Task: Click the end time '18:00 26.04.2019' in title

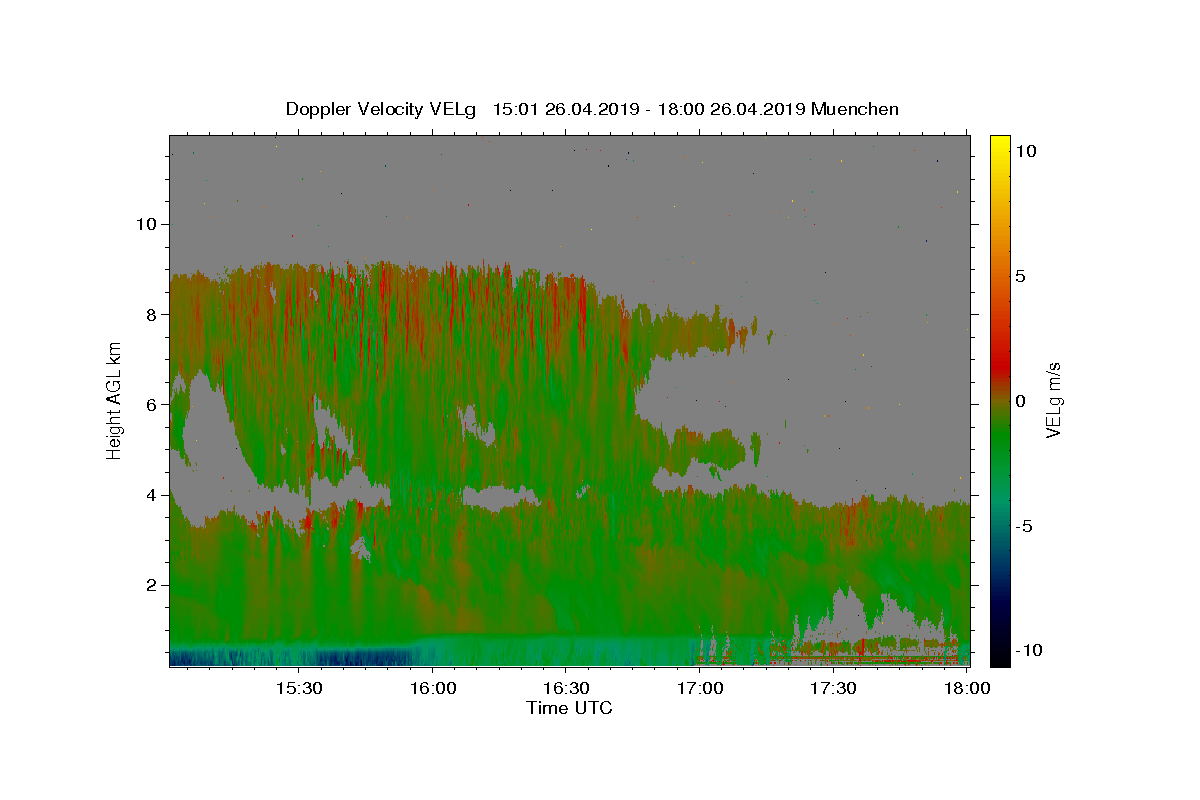Action: click(731, 109)
